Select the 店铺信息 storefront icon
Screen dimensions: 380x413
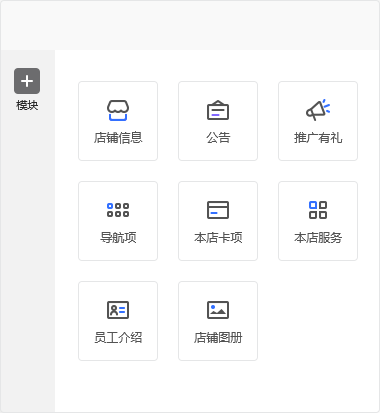click(118, 110)
